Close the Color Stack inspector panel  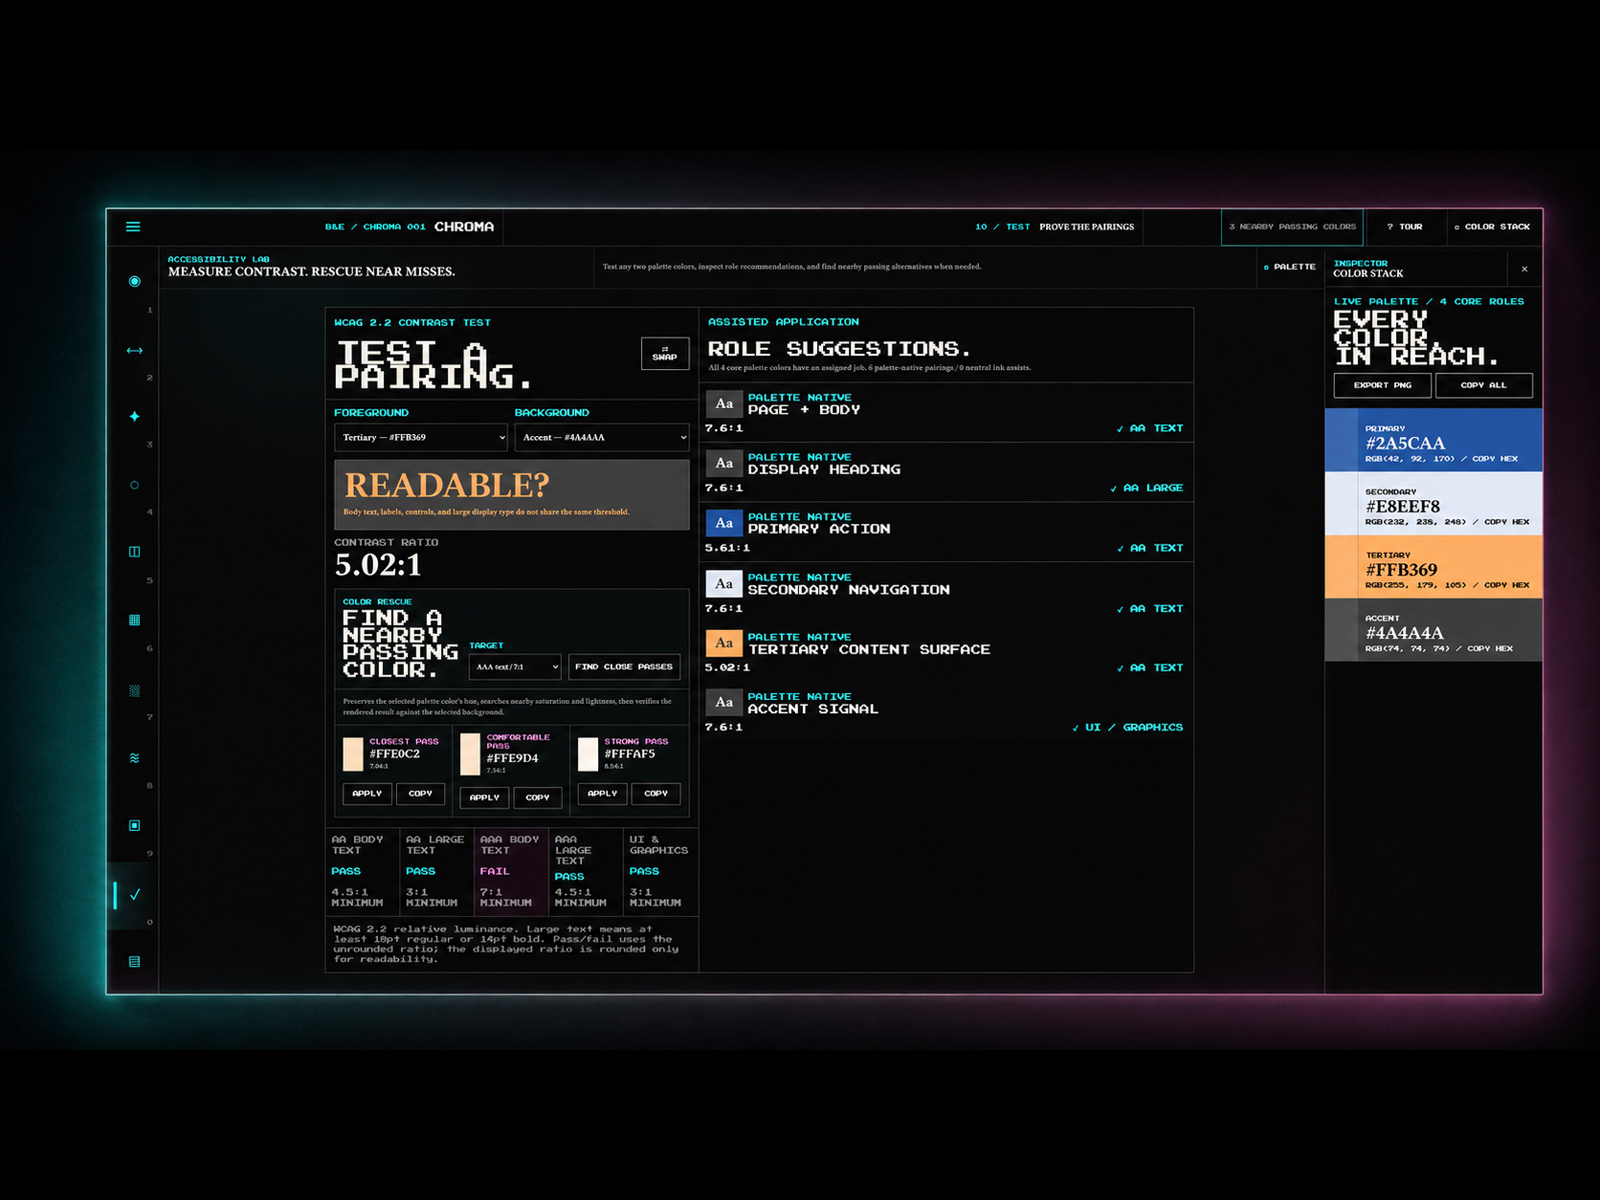coord(1524,269)
